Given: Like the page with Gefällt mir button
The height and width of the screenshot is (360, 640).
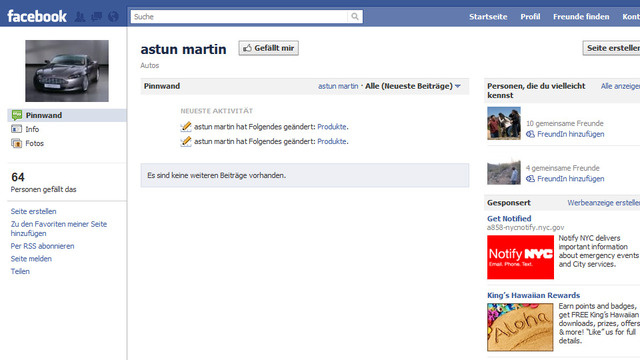Looking at the screenshot, I should tap(269, 48).
